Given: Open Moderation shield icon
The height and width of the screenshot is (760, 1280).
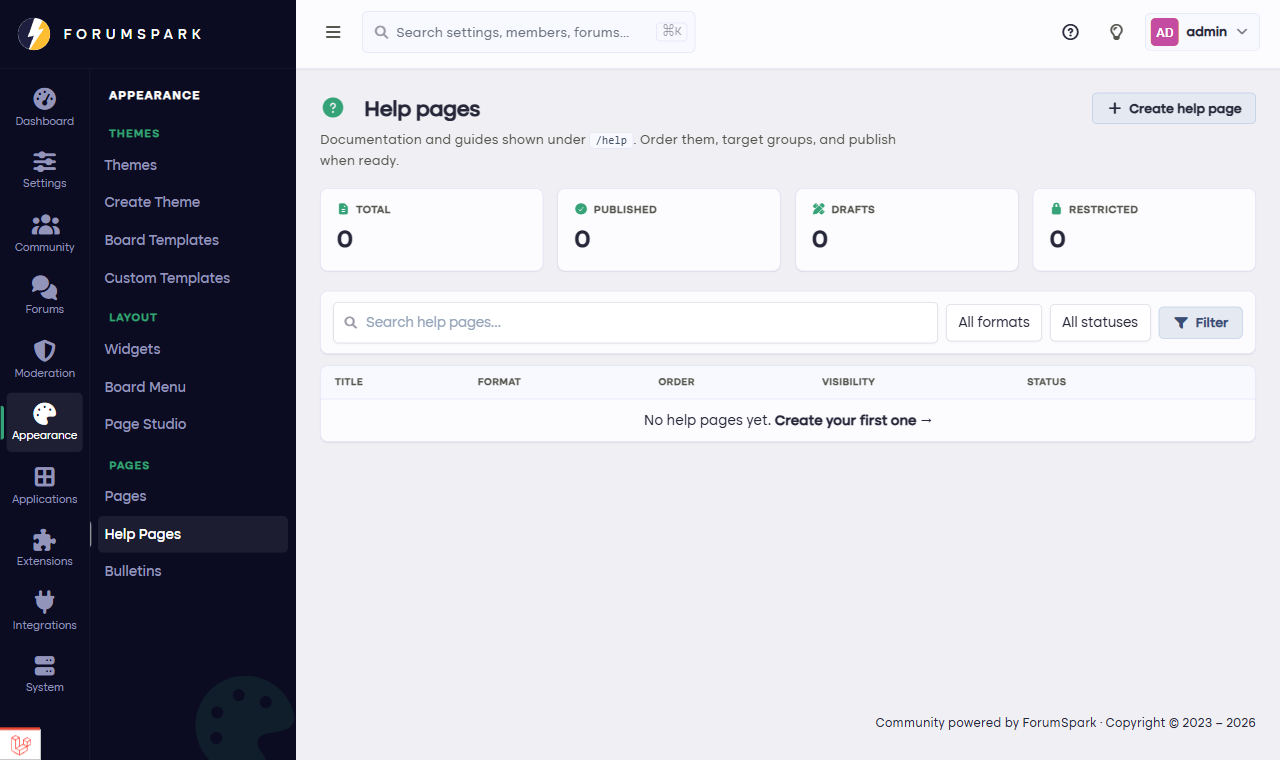Looking at the screenshot, I should 45,351.
